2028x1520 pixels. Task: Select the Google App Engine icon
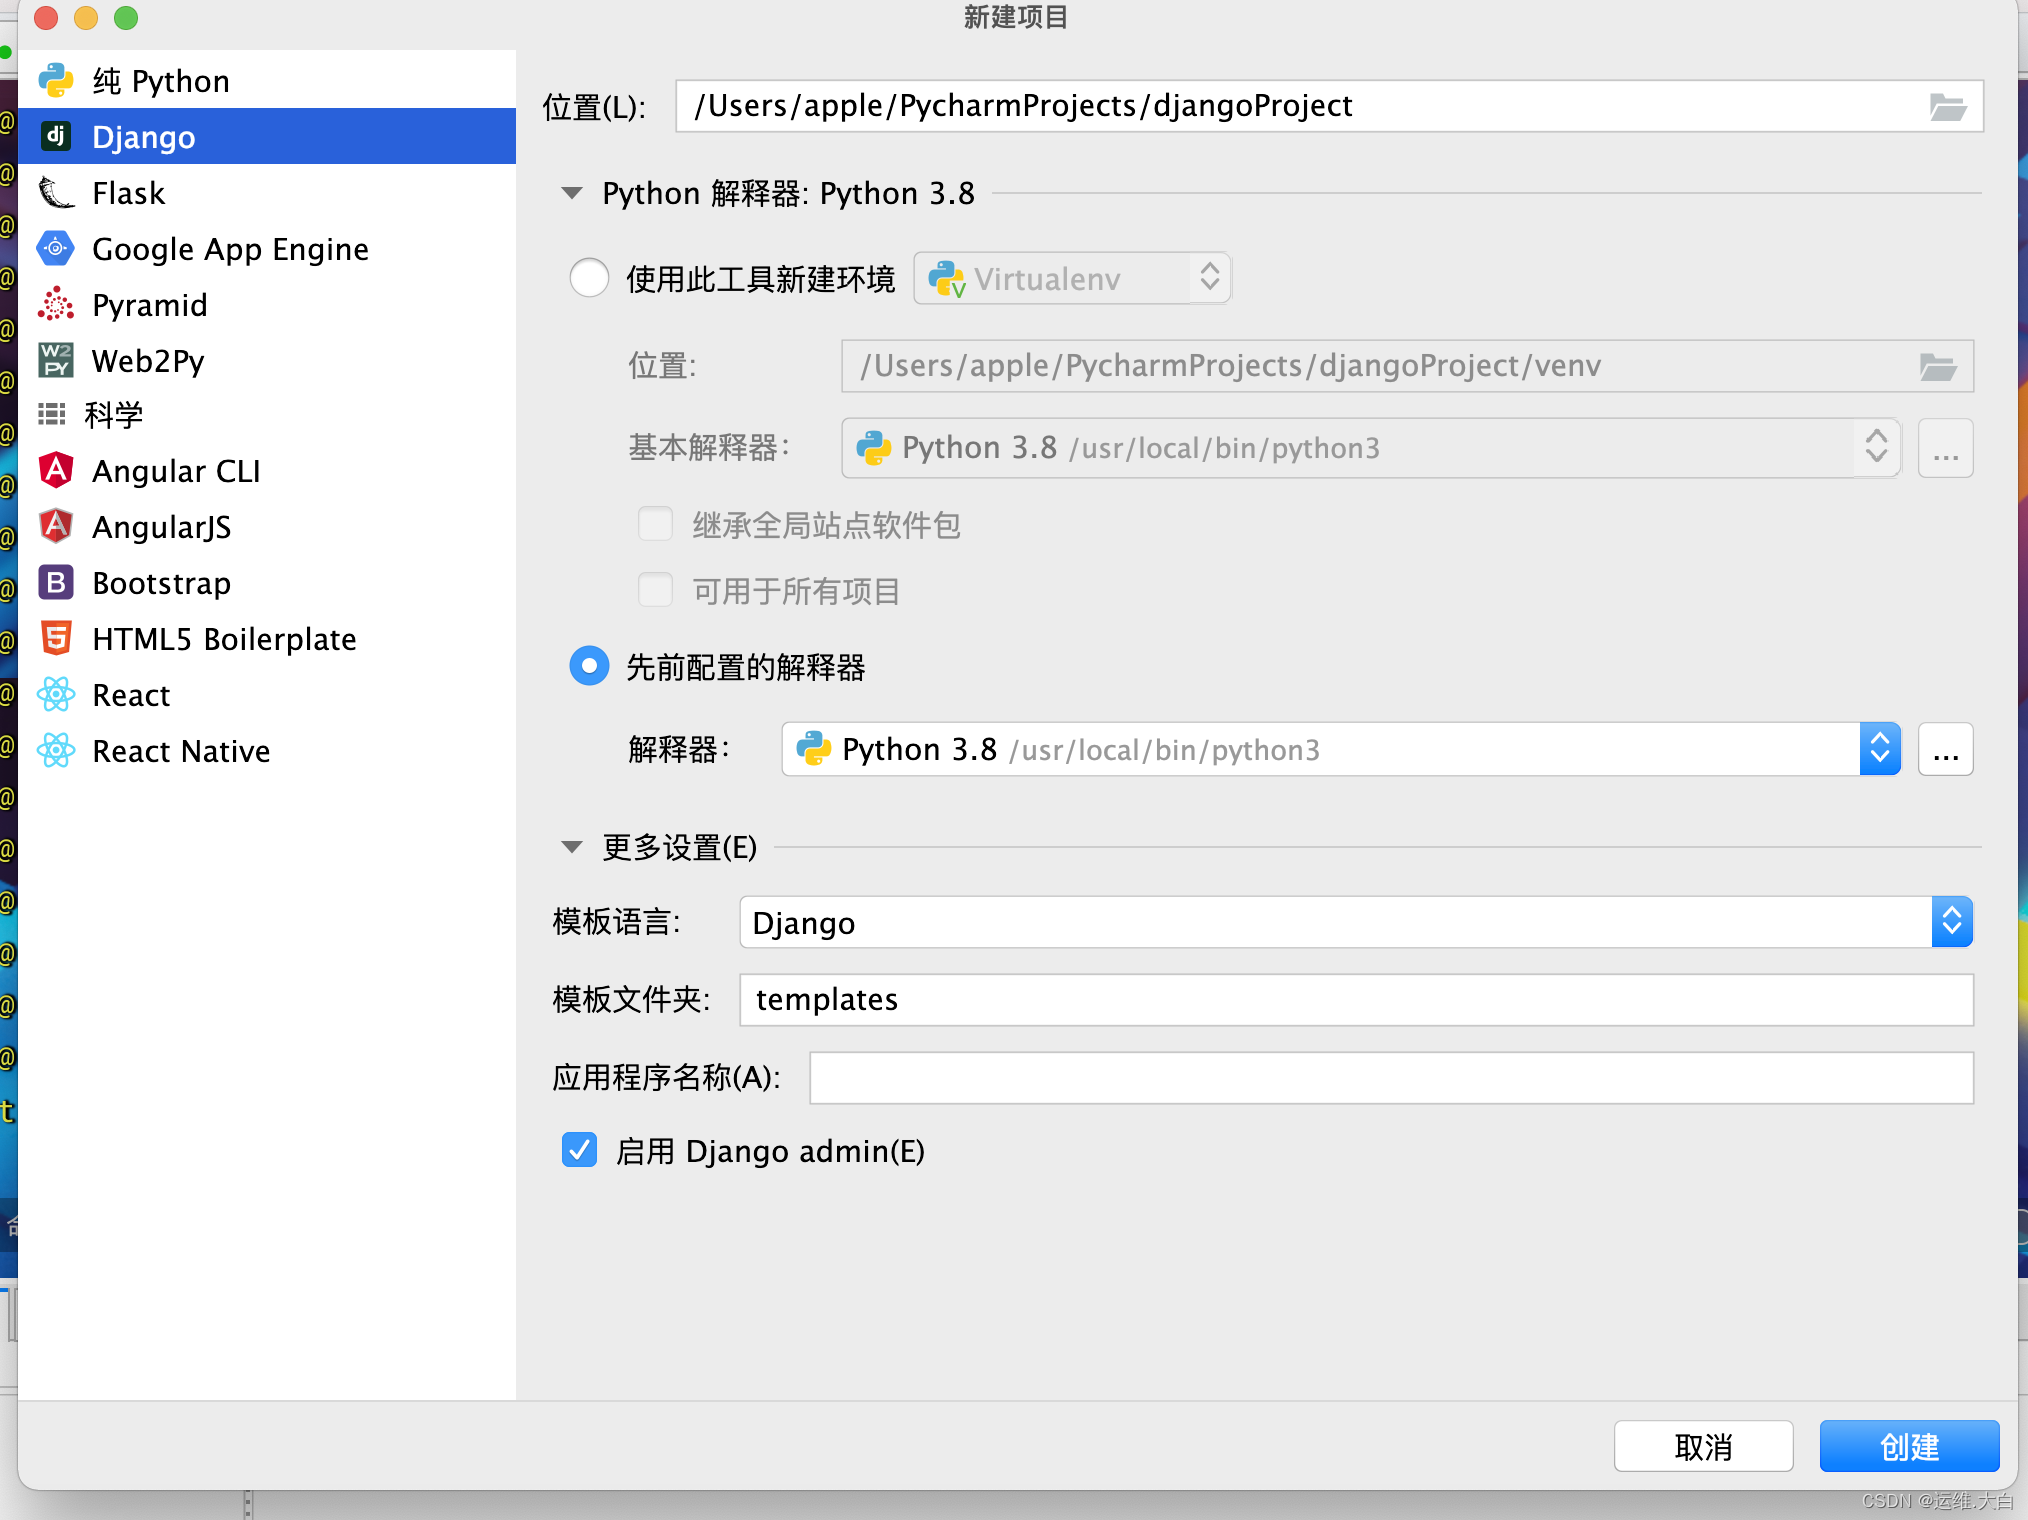56,248
